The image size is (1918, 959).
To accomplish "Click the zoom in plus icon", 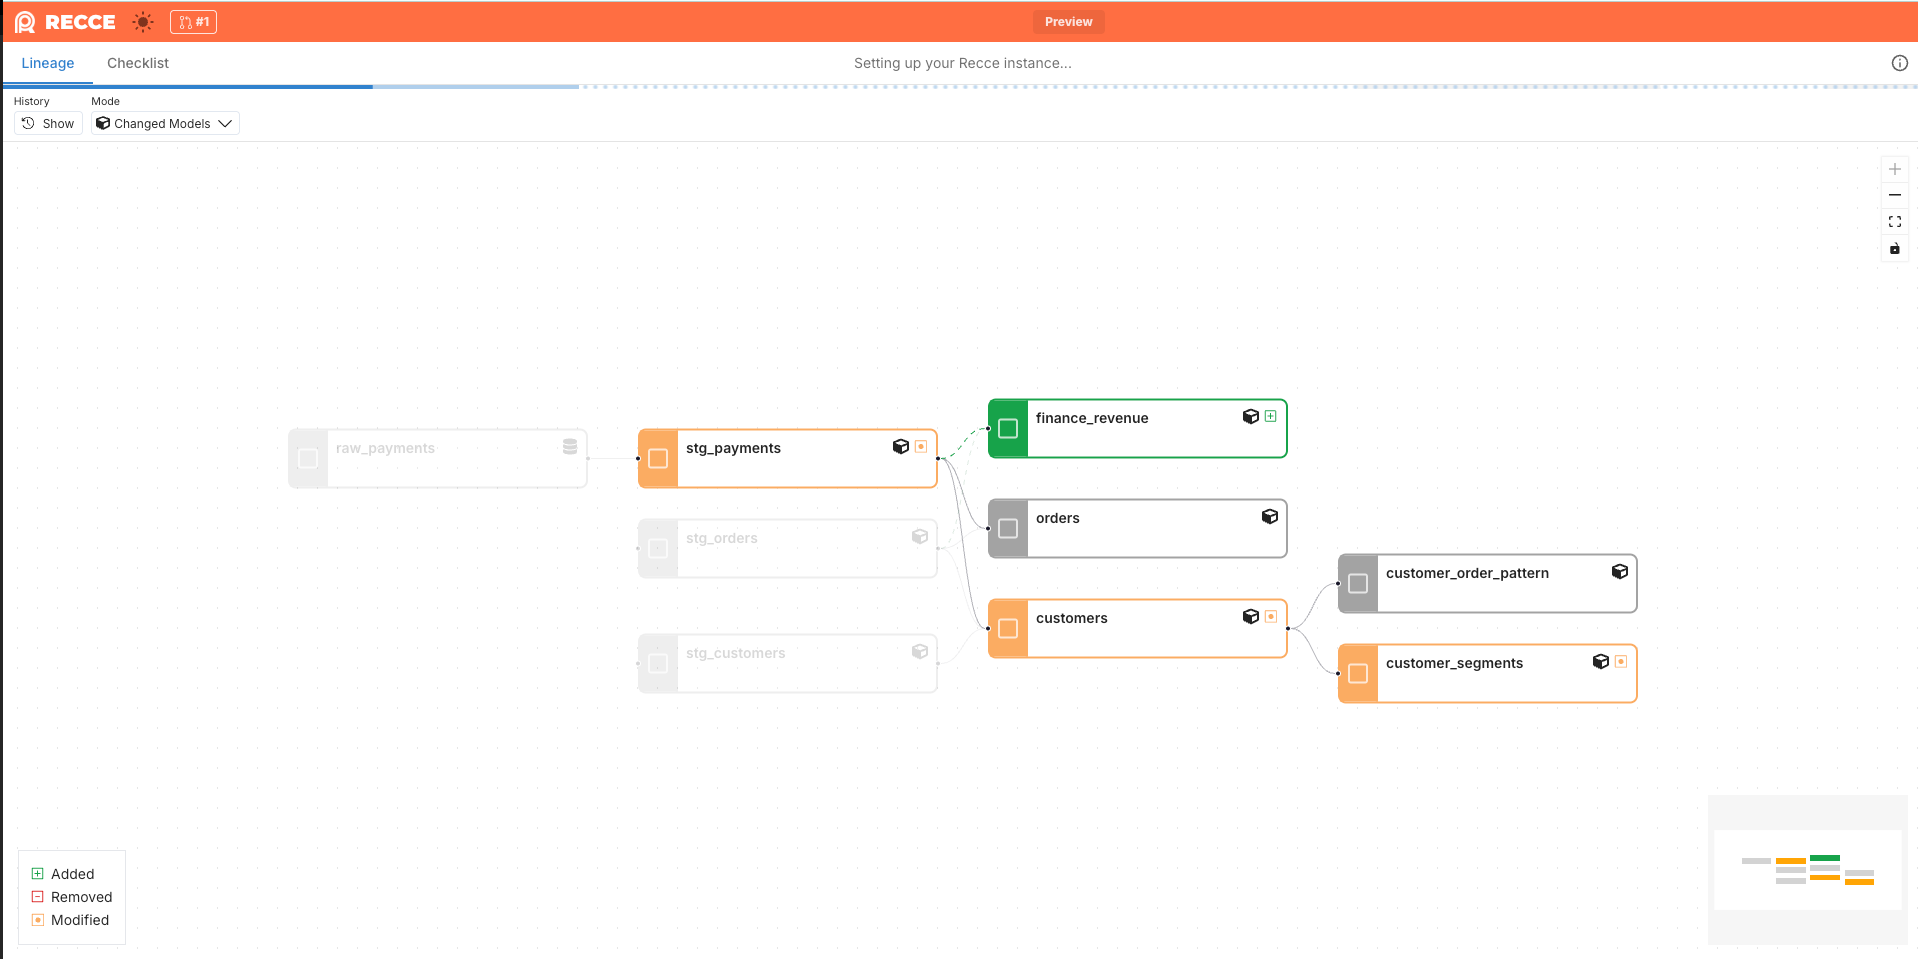I will click(x=1894, y=169).
